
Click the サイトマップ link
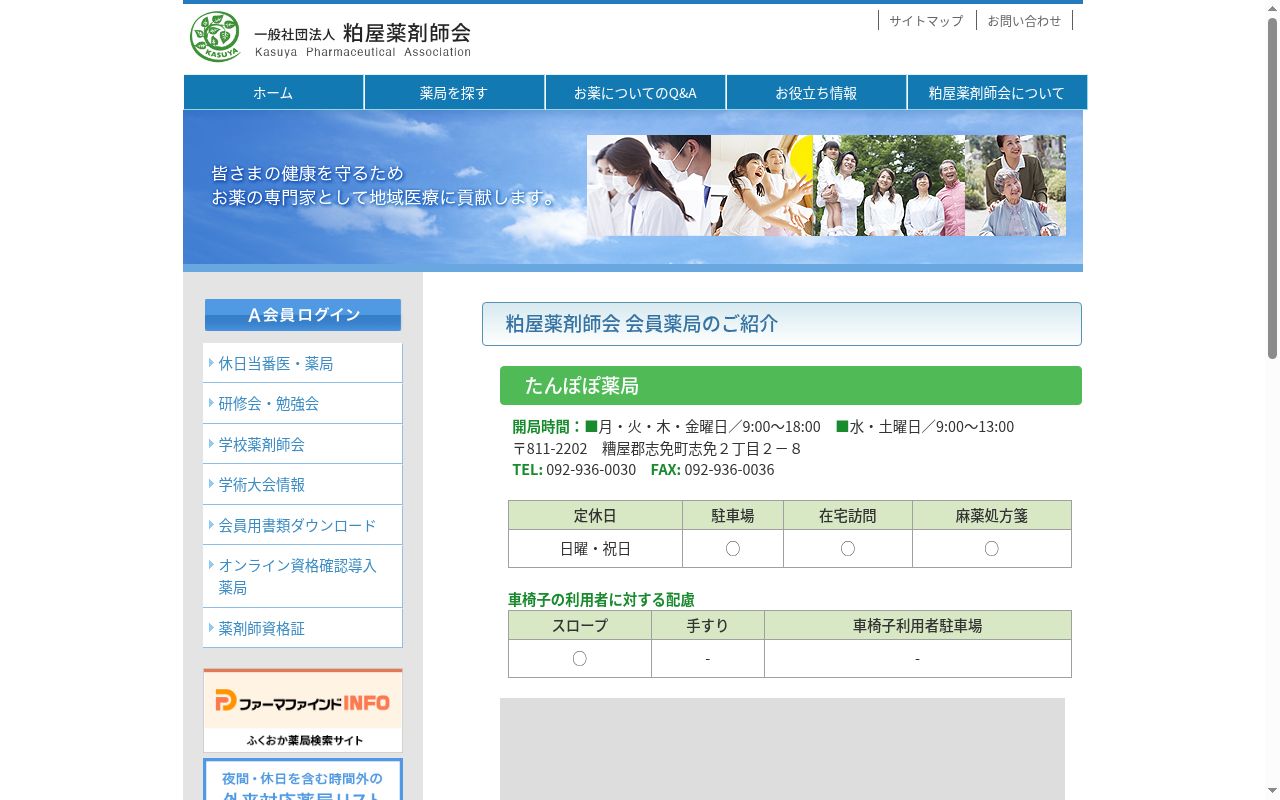pos(926,20)
